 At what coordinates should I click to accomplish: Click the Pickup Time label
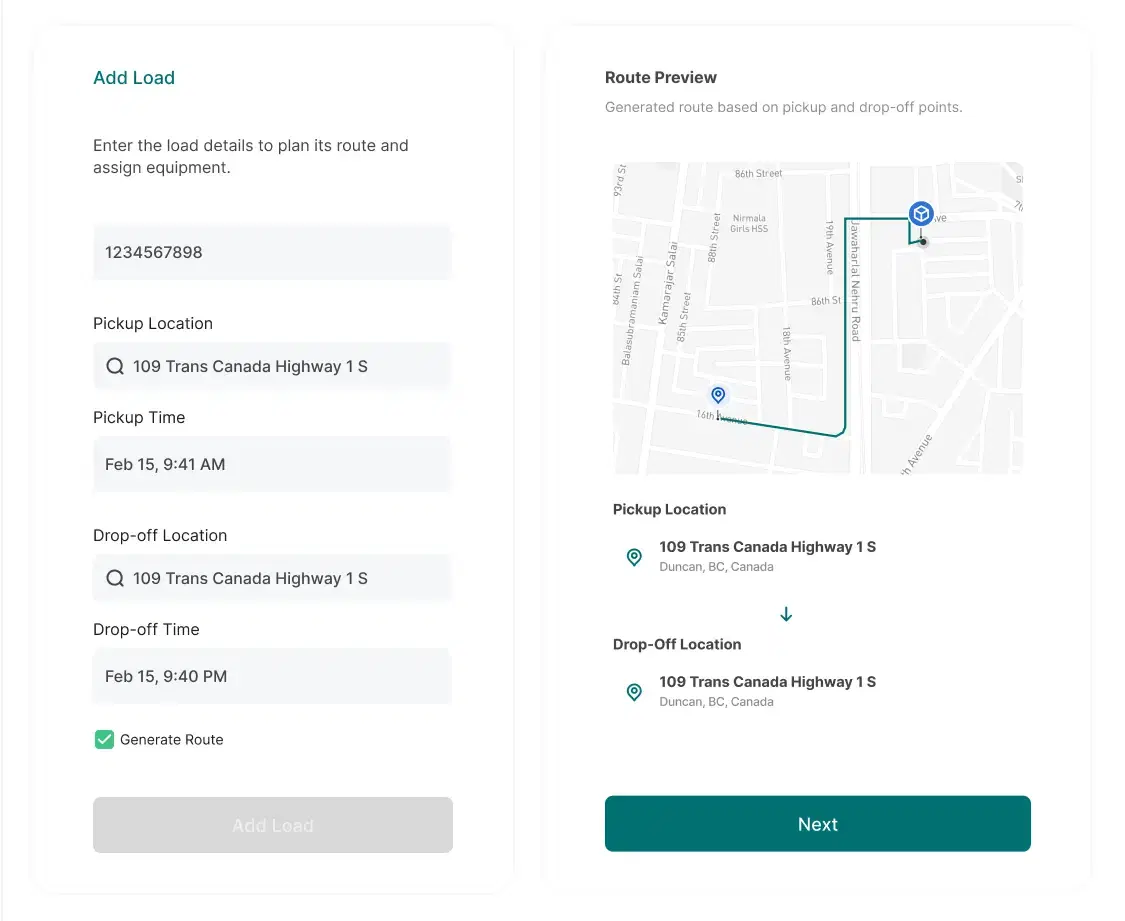[139, 417]
